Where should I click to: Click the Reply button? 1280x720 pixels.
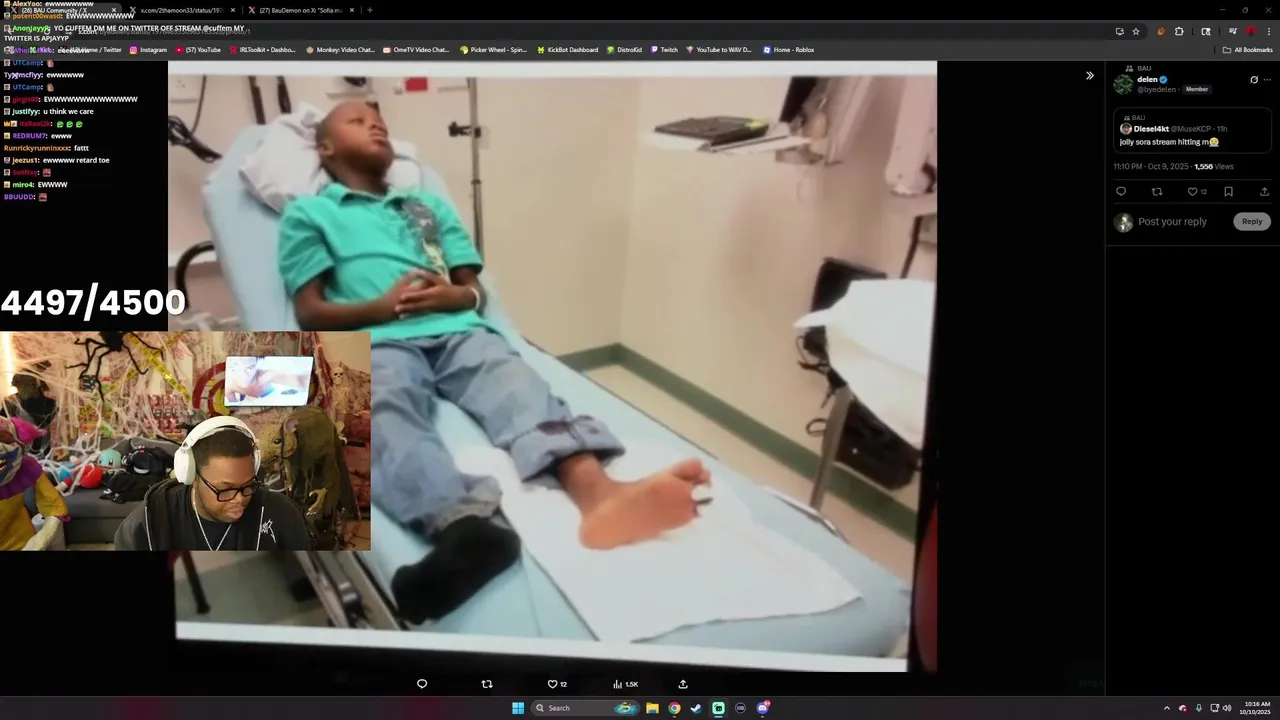pos(1252,222)
